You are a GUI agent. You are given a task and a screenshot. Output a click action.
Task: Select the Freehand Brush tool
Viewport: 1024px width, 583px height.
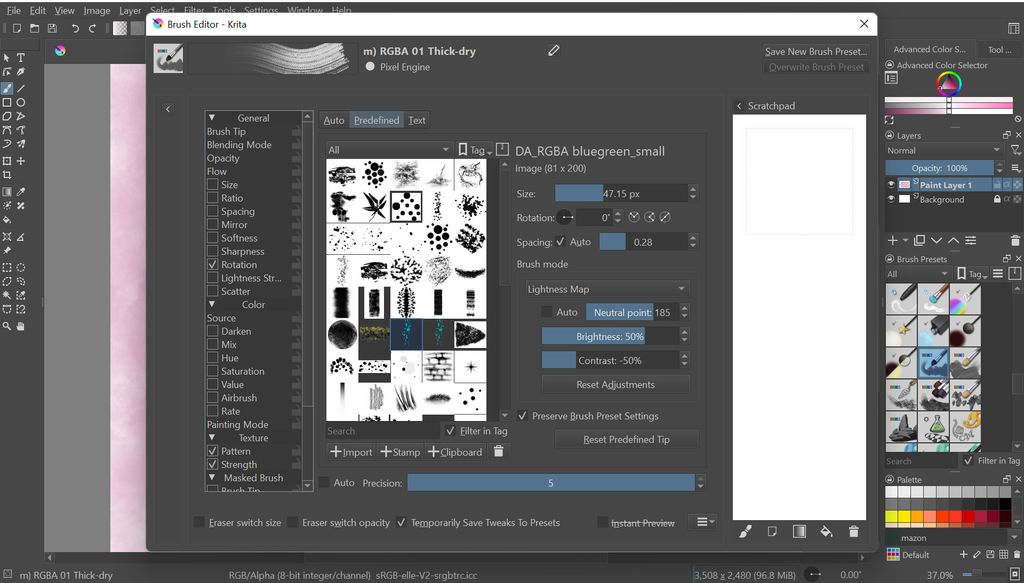pos(6,88)
